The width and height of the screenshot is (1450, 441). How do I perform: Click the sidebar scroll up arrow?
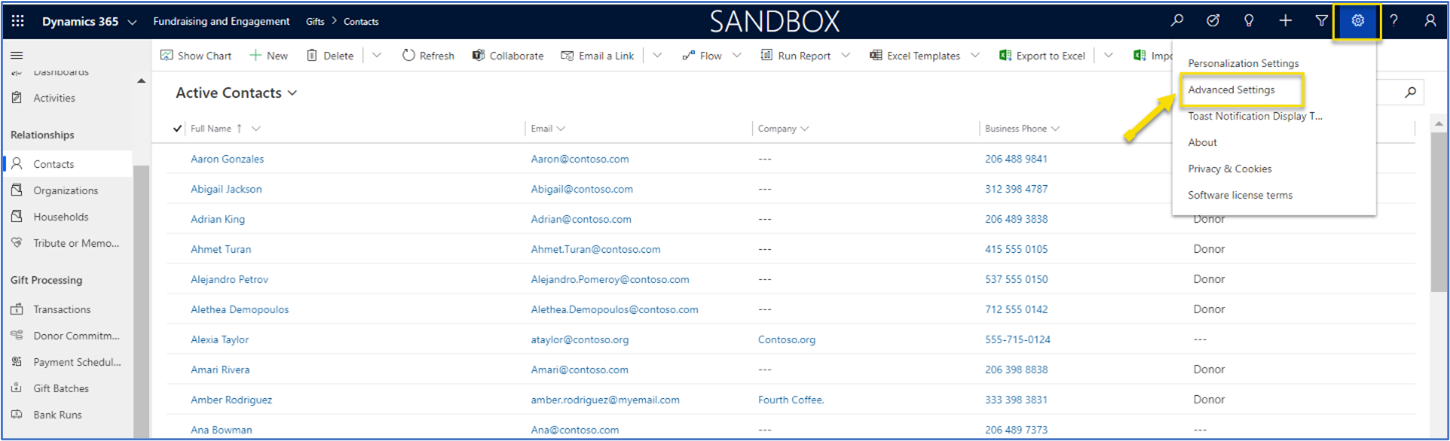coord(140,82)
